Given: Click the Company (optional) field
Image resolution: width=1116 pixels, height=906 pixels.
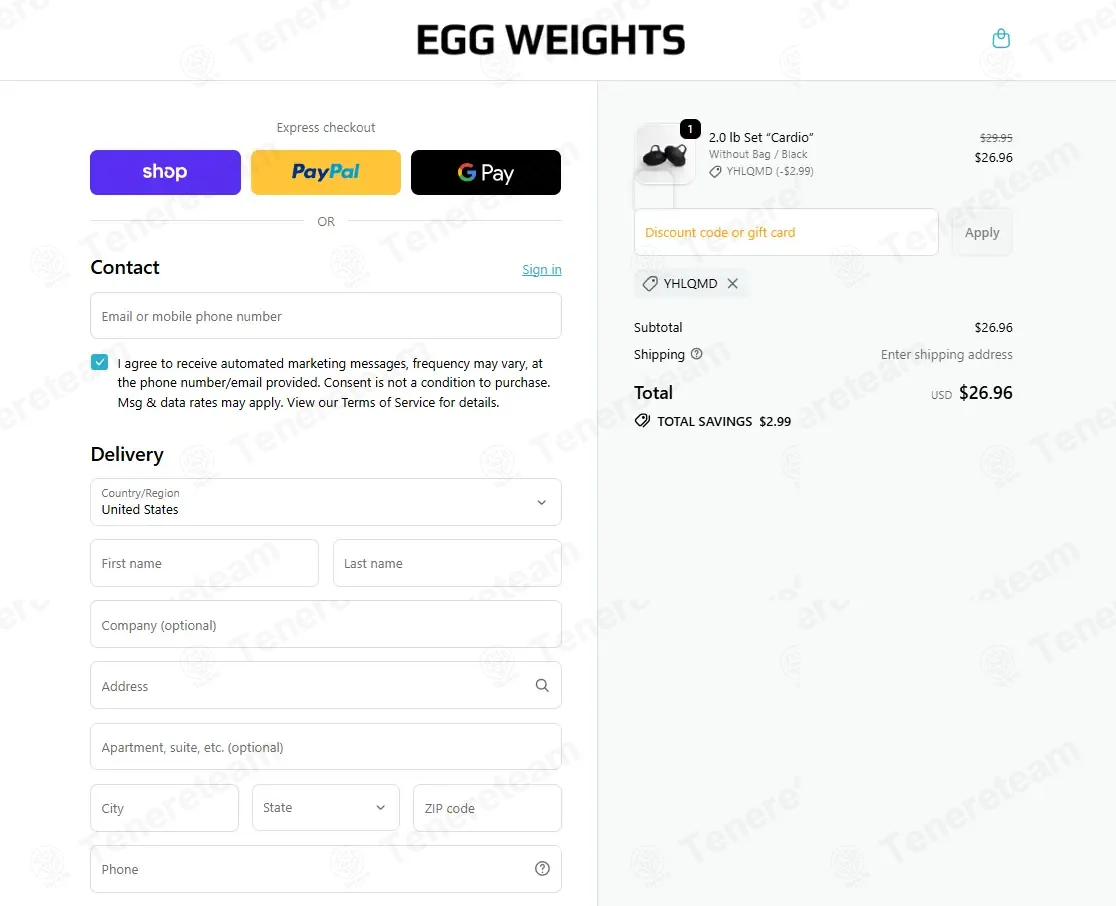Looking at the screenshot, I should pos(326,625).
